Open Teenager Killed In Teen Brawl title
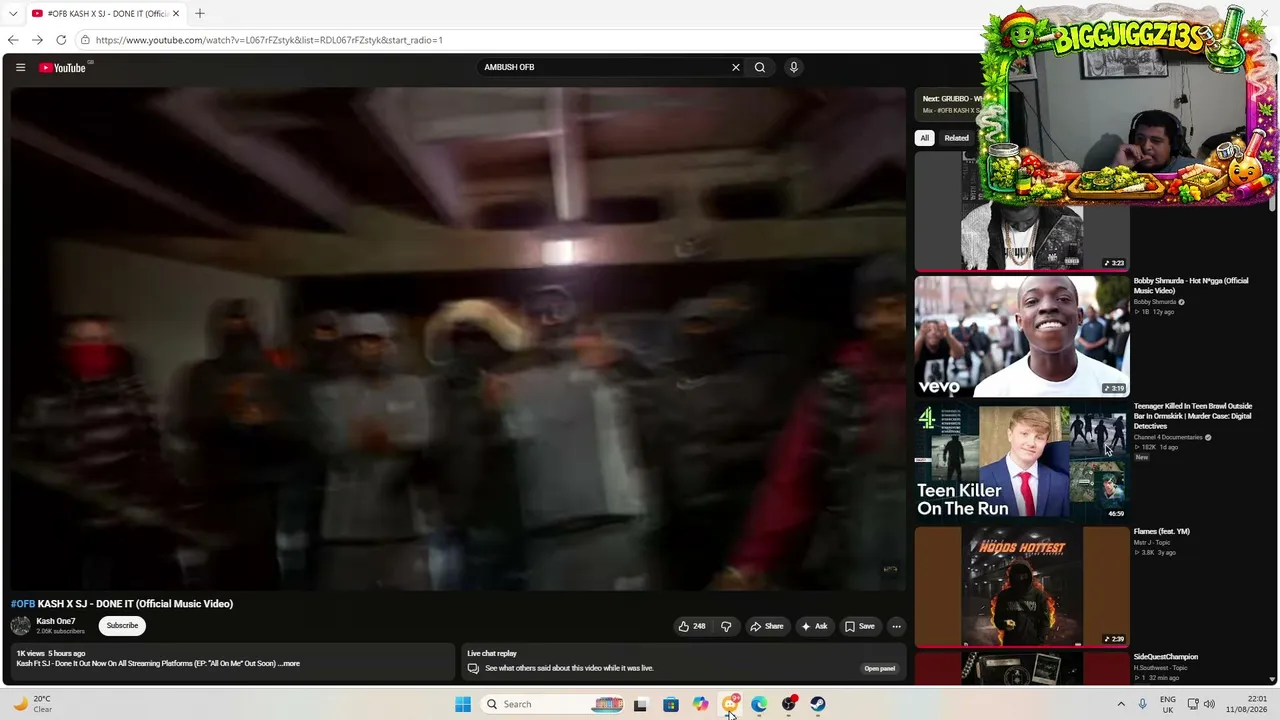The image size is (1280, 720). tap(1193, 416)
